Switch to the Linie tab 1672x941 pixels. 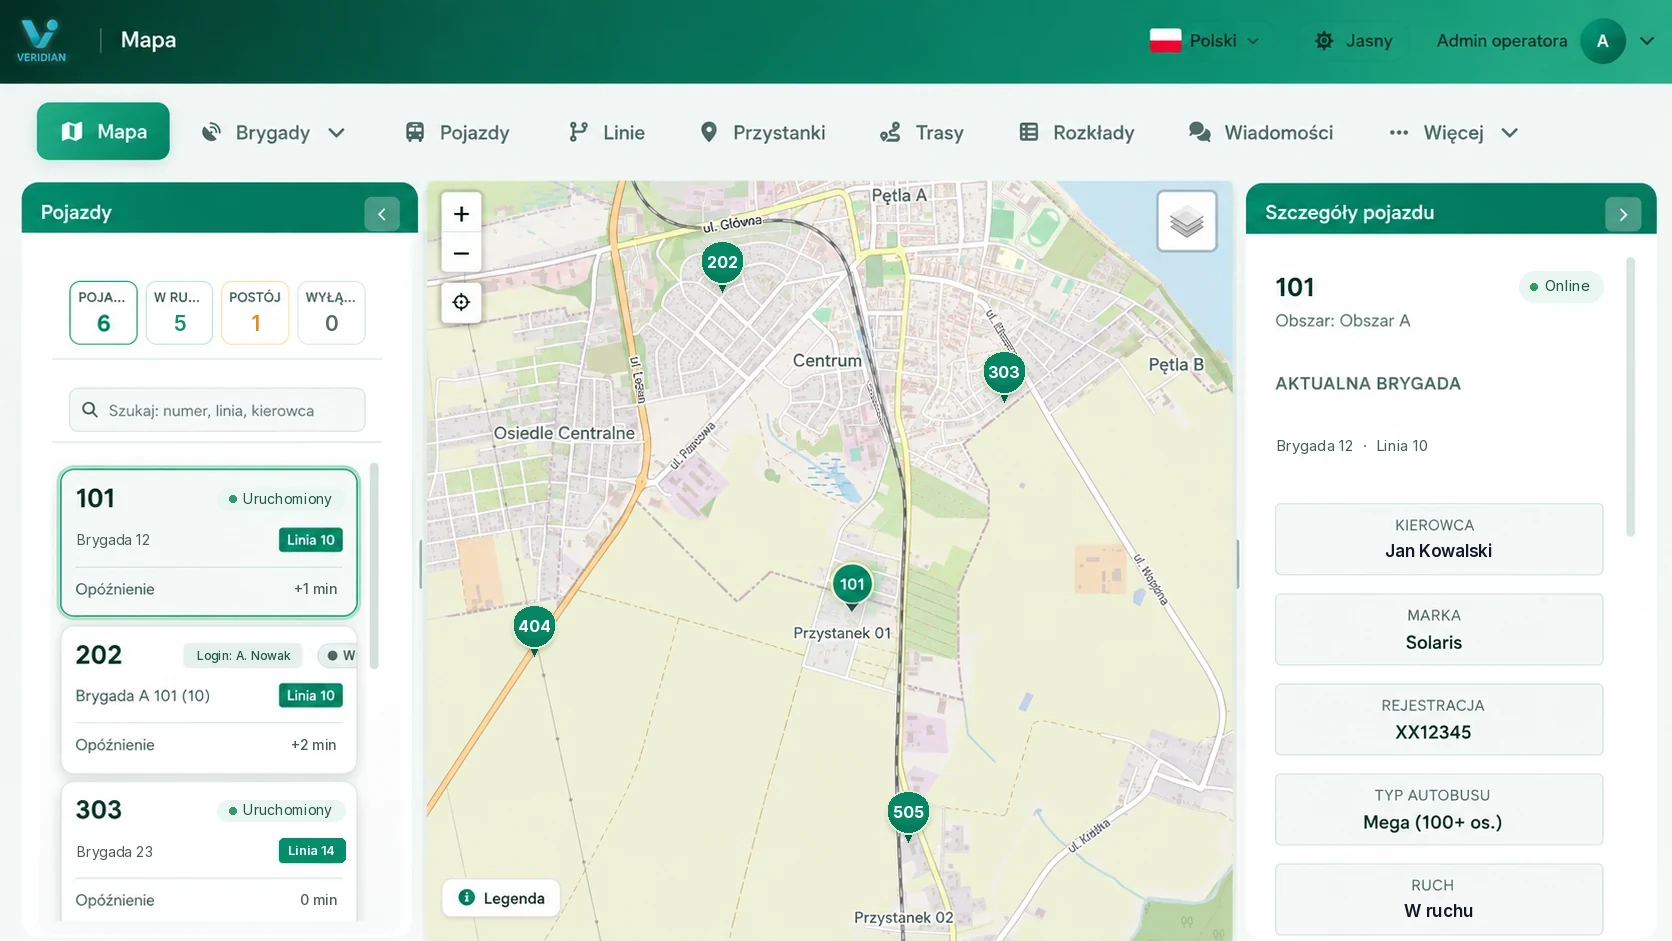click(x=607, y=132)
